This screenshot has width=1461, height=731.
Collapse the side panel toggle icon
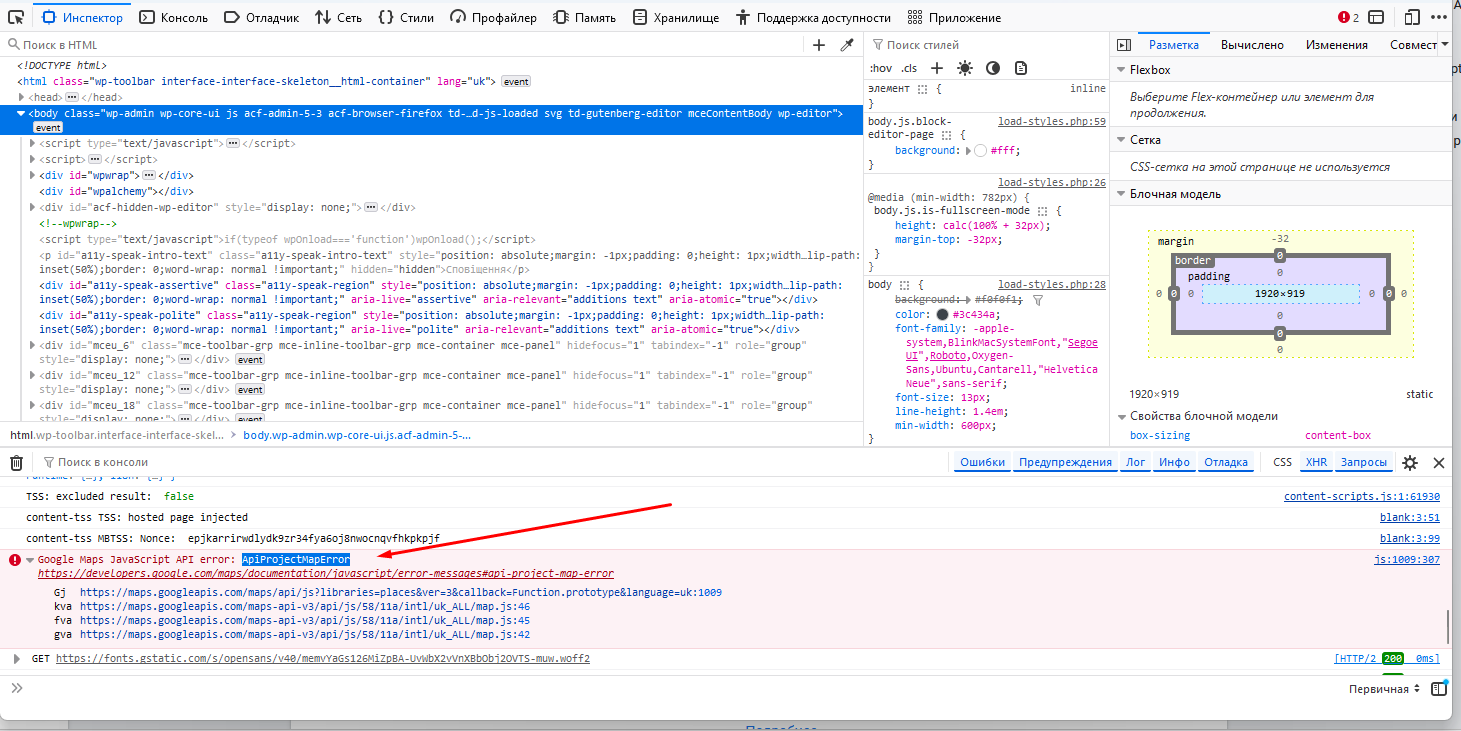click(x=1123, y=45)
